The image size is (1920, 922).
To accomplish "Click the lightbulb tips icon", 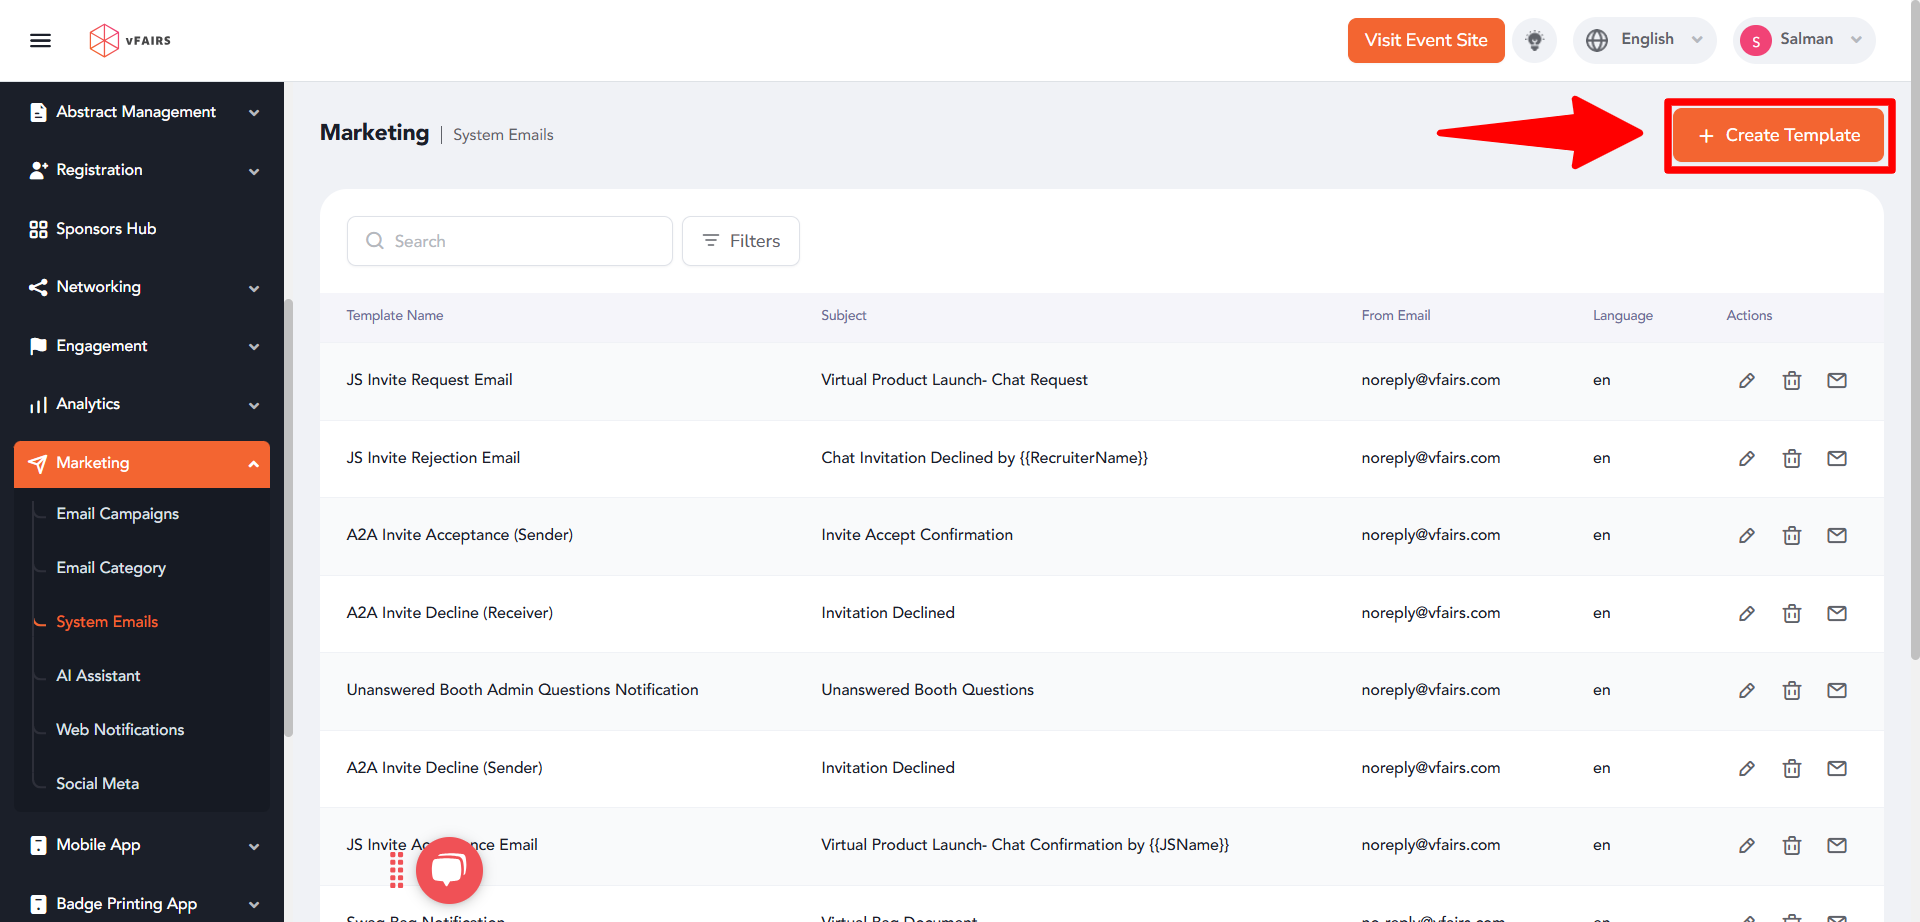I will pos(1534,40).
